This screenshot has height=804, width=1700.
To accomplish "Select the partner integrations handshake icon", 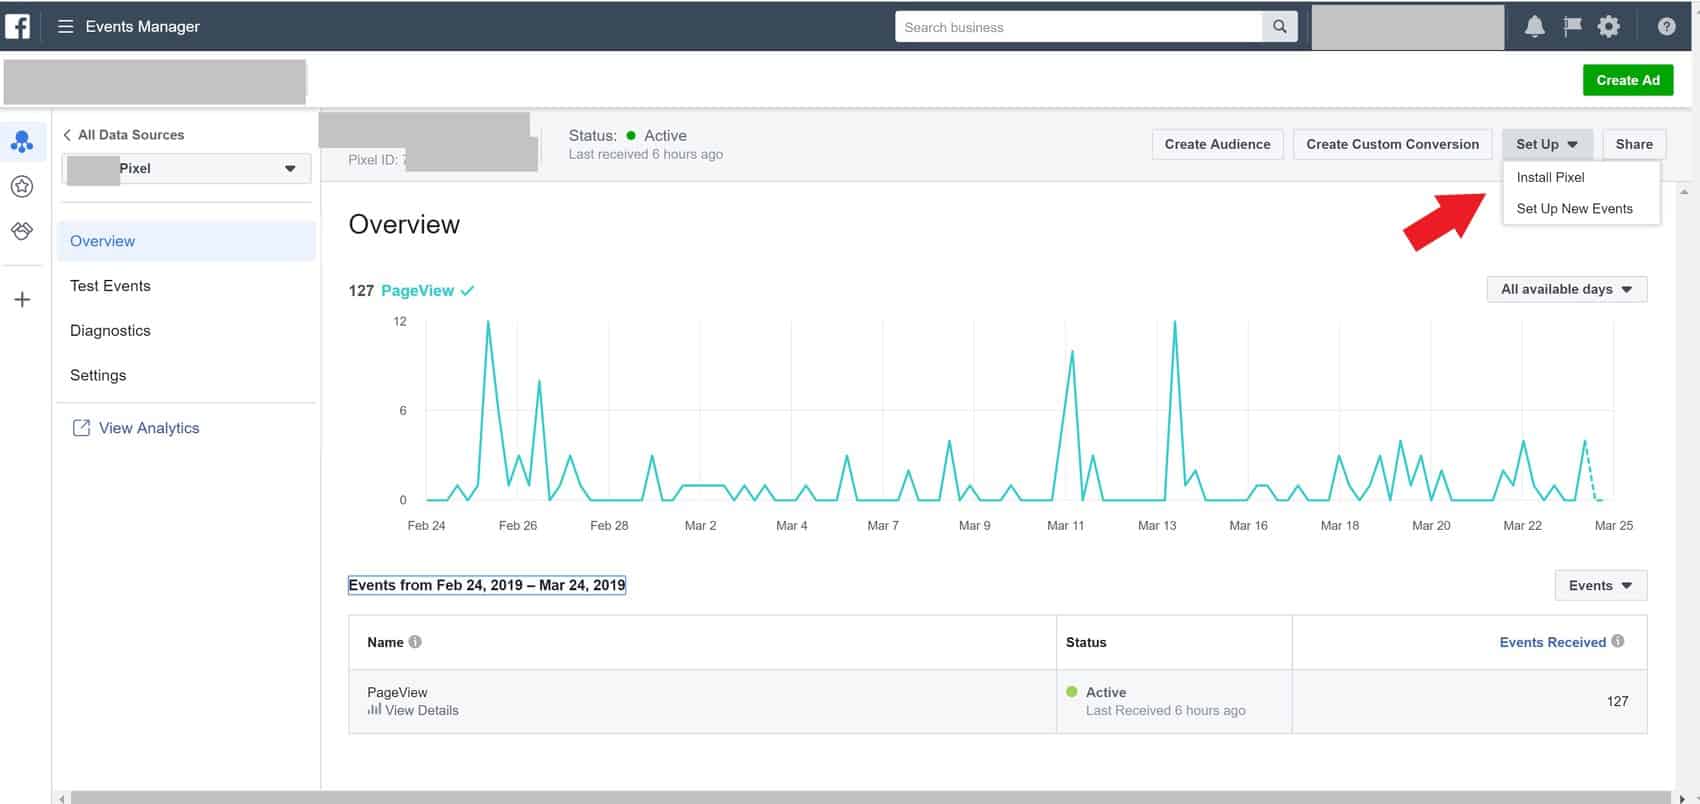I will click(22, 231).
